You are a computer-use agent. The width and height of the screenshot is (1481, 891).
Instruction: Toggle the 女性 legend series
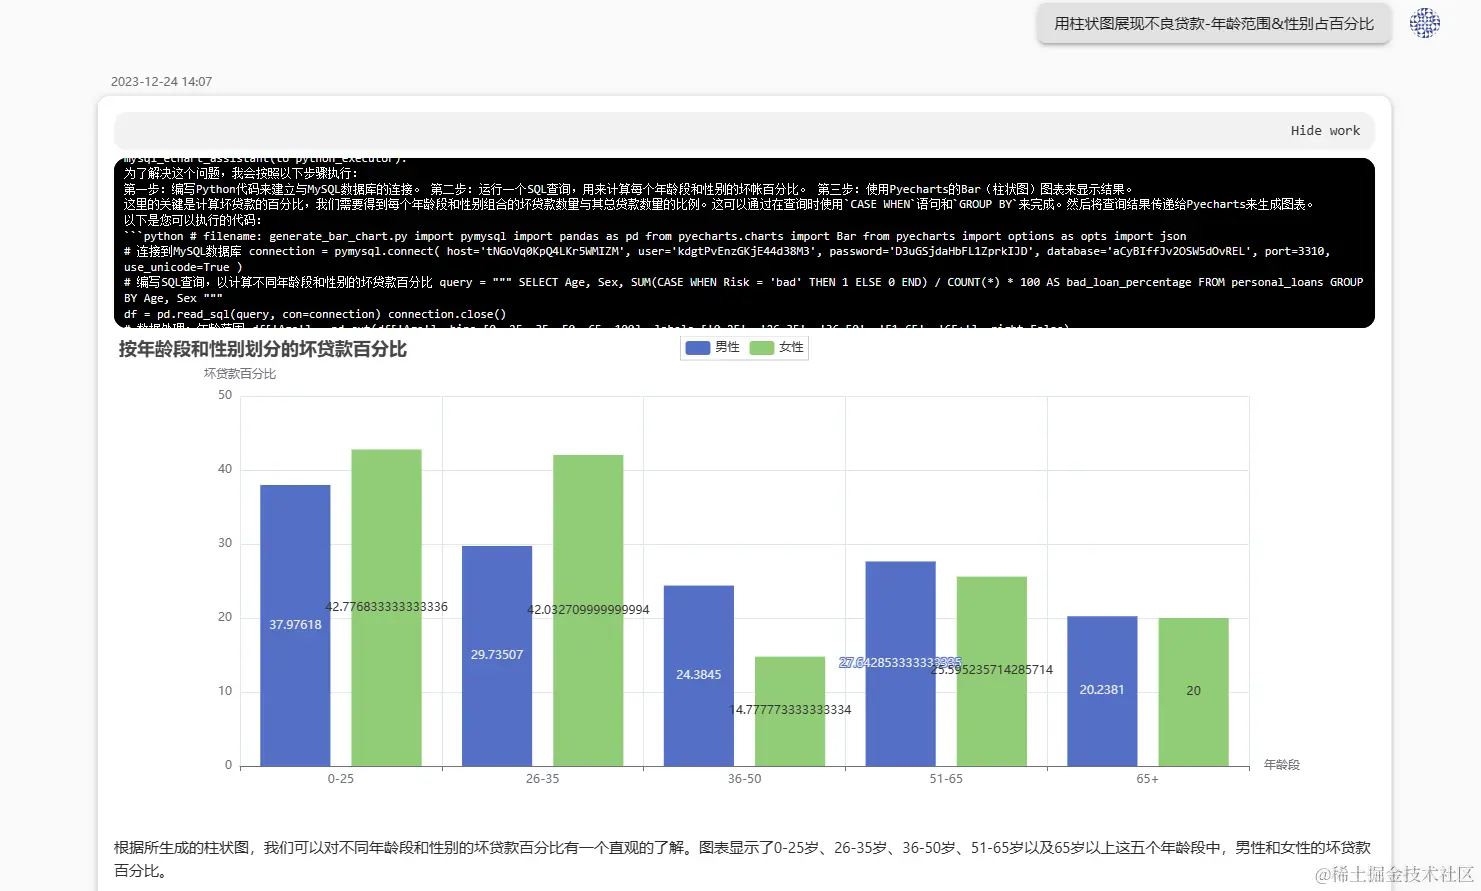777,347
